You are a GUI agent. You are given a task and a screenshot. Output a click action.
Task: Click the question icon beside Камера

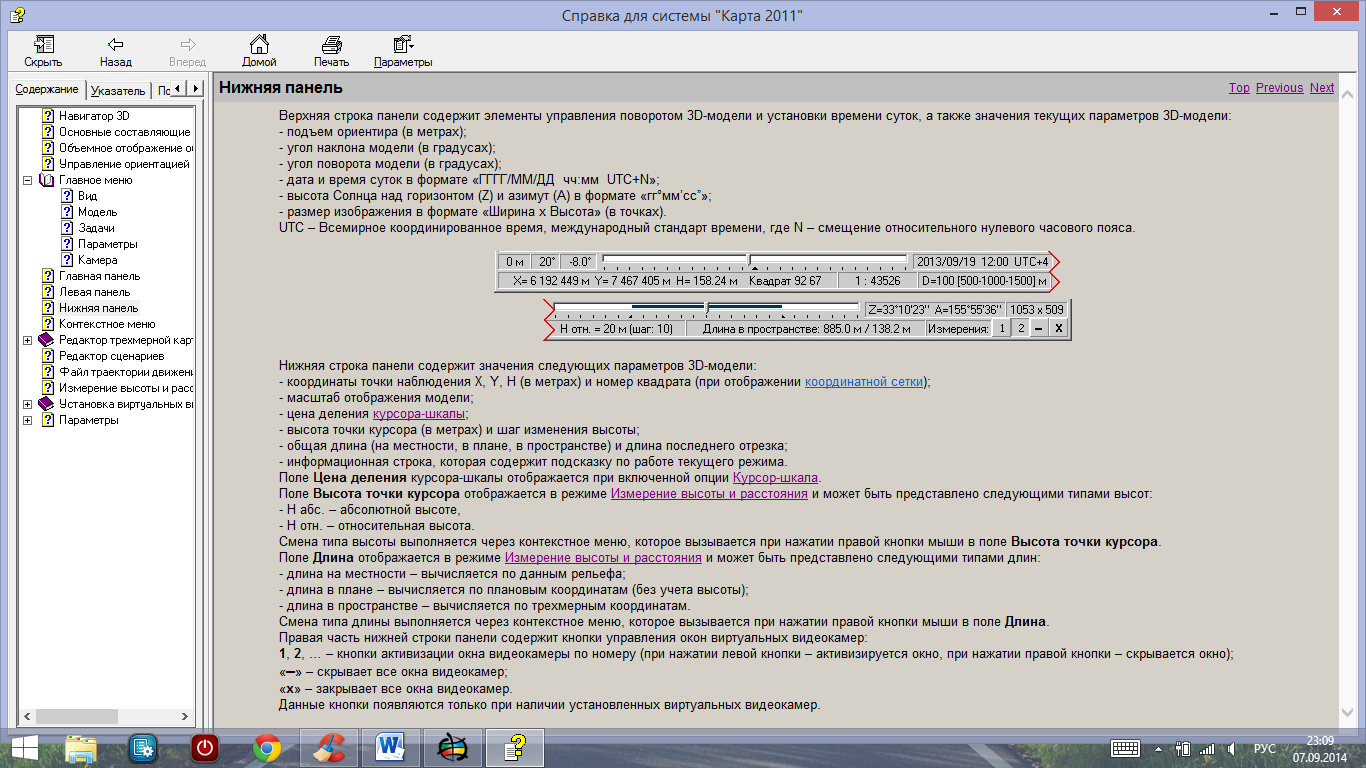pos(67,260)
